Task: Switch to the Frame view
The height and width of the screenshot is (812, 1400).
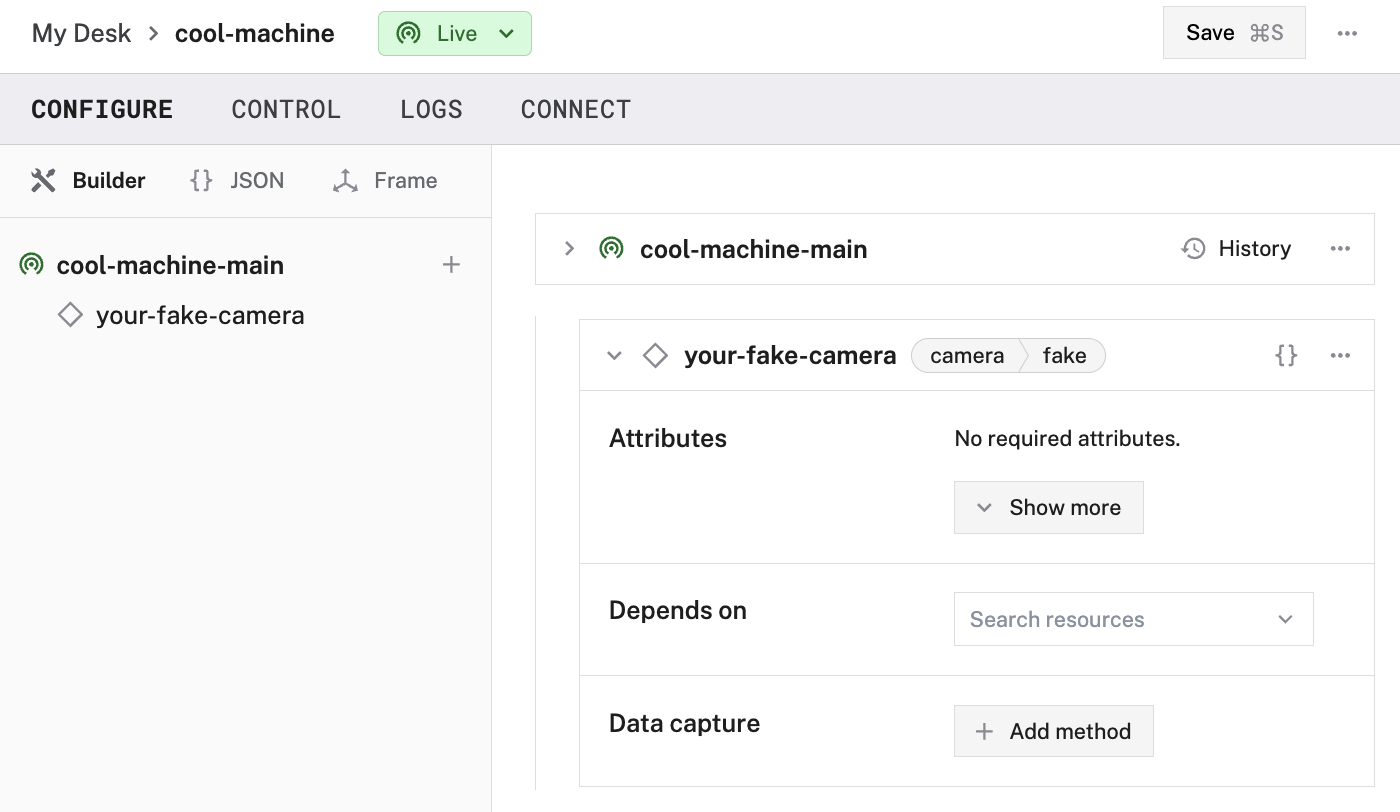Action: (x=384, y=180)
